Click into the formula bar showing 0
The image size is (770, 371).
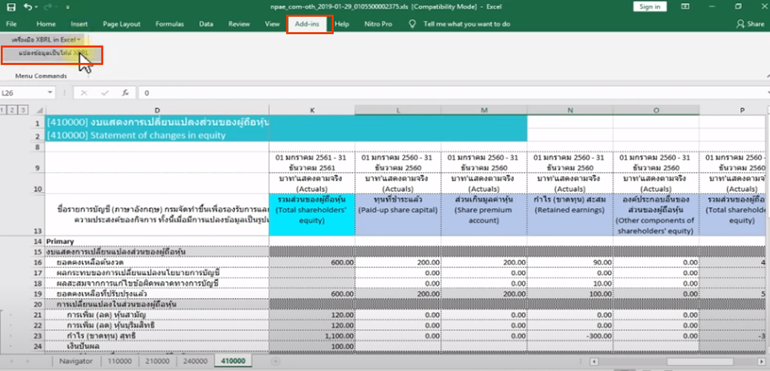point(452,92)
